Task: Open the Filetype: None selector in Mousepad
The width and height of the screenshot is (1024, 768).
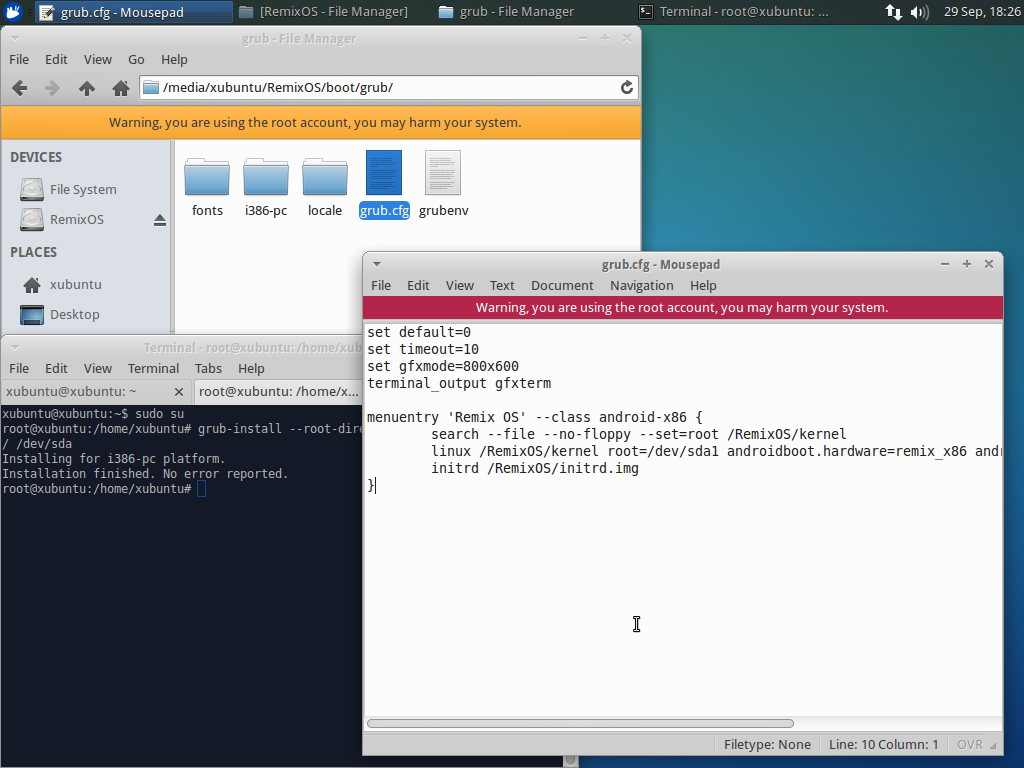Action: pyautogui.click(x=767, y=744)
